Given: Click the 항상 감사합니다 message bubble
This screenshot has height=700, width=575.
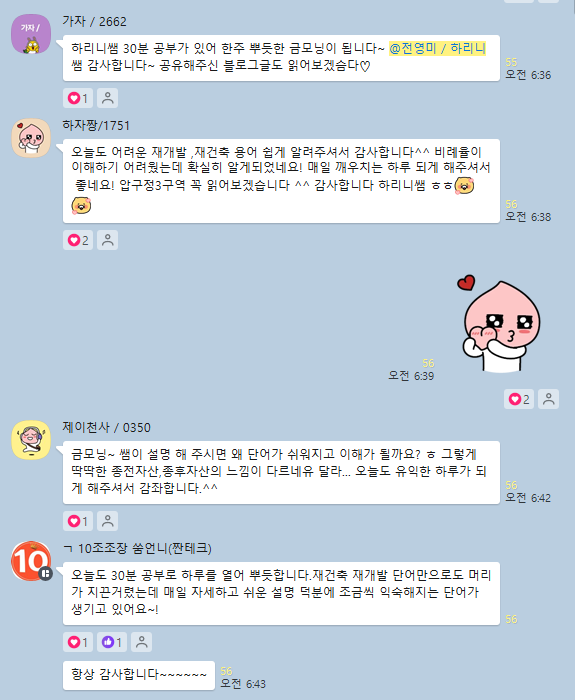Looking at the screenshot, I should (x=139, y=675).
